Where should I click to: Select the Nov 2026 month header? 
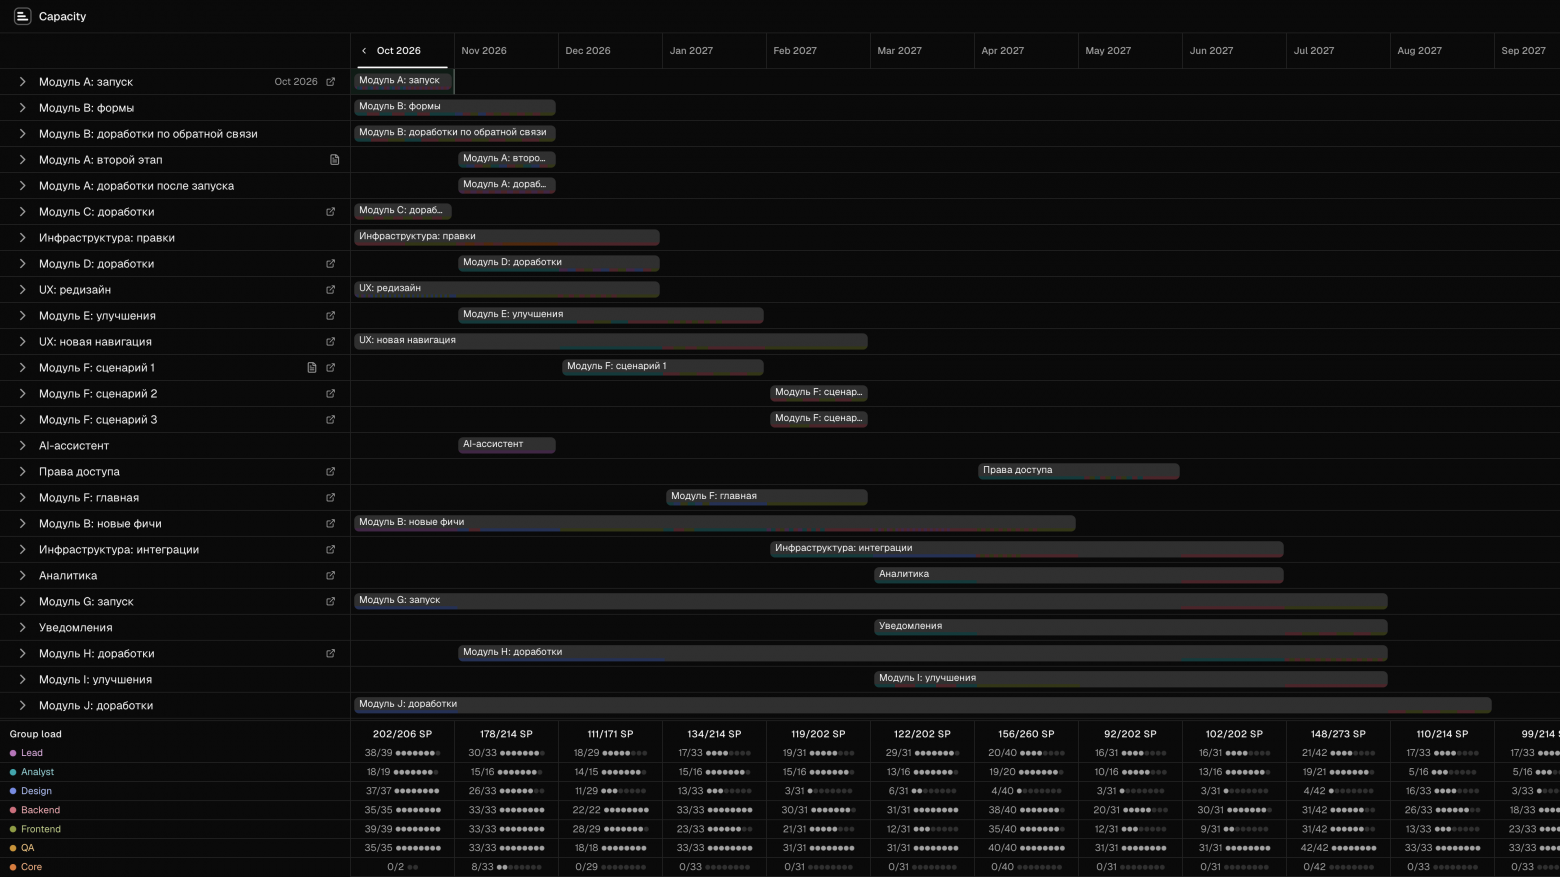[484, 51]
